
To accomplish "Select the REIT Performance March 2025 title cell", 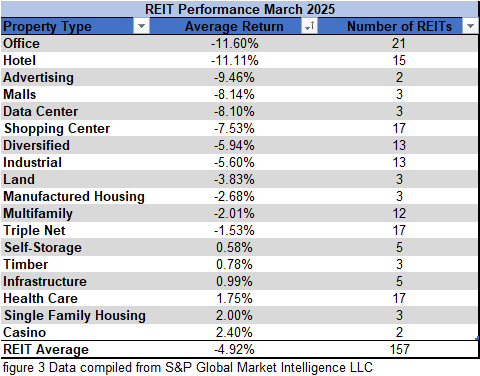I will tap(240, 9).
